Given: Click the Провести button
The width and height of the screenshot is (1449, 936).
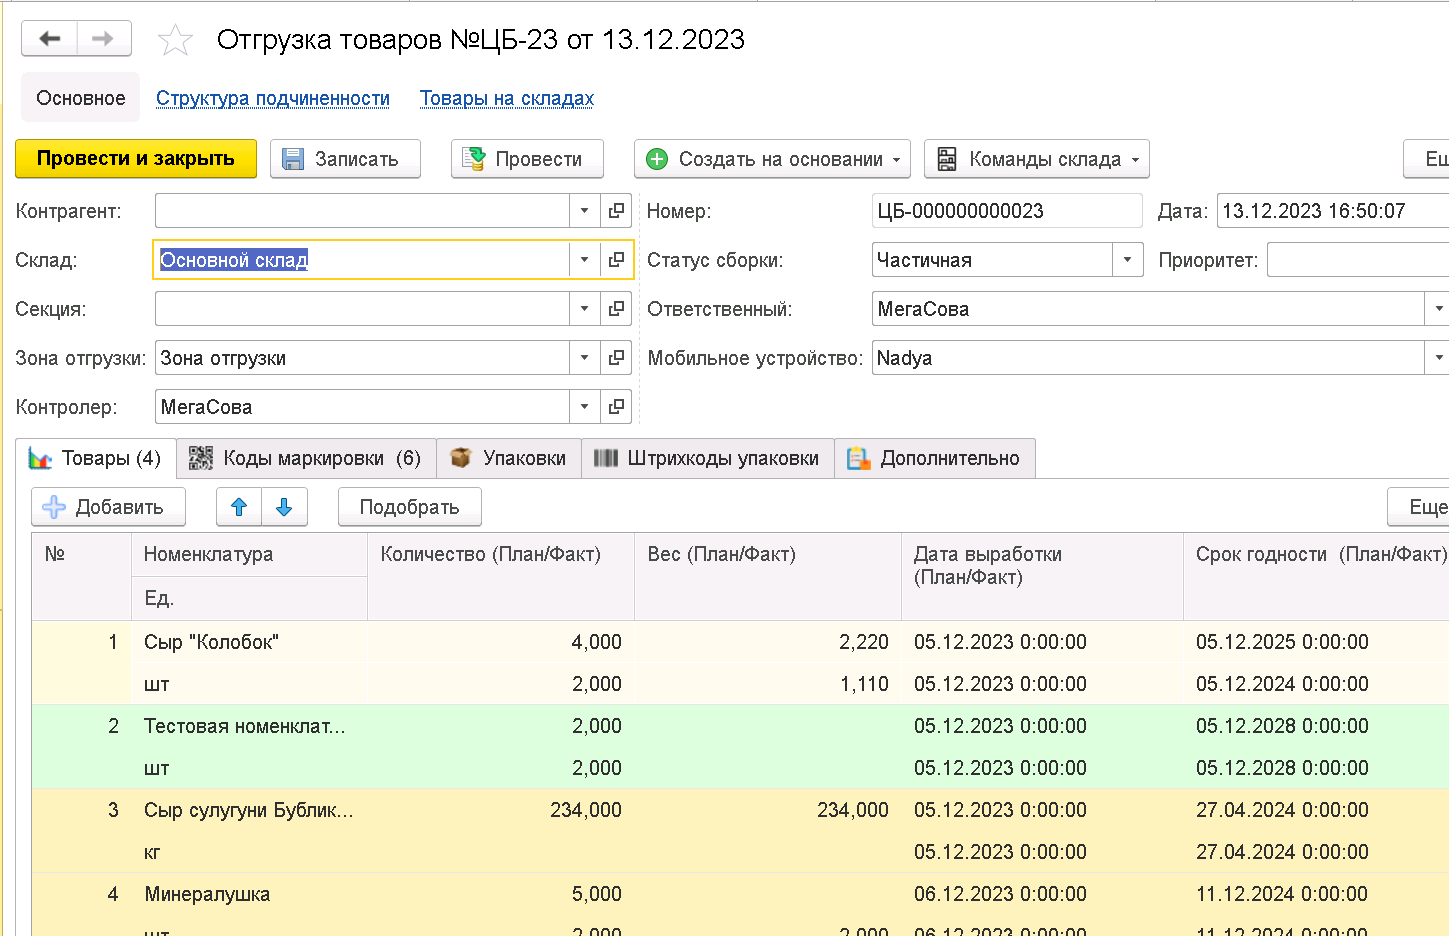Looking at the screenshot, I should click(x=527, y=159).
